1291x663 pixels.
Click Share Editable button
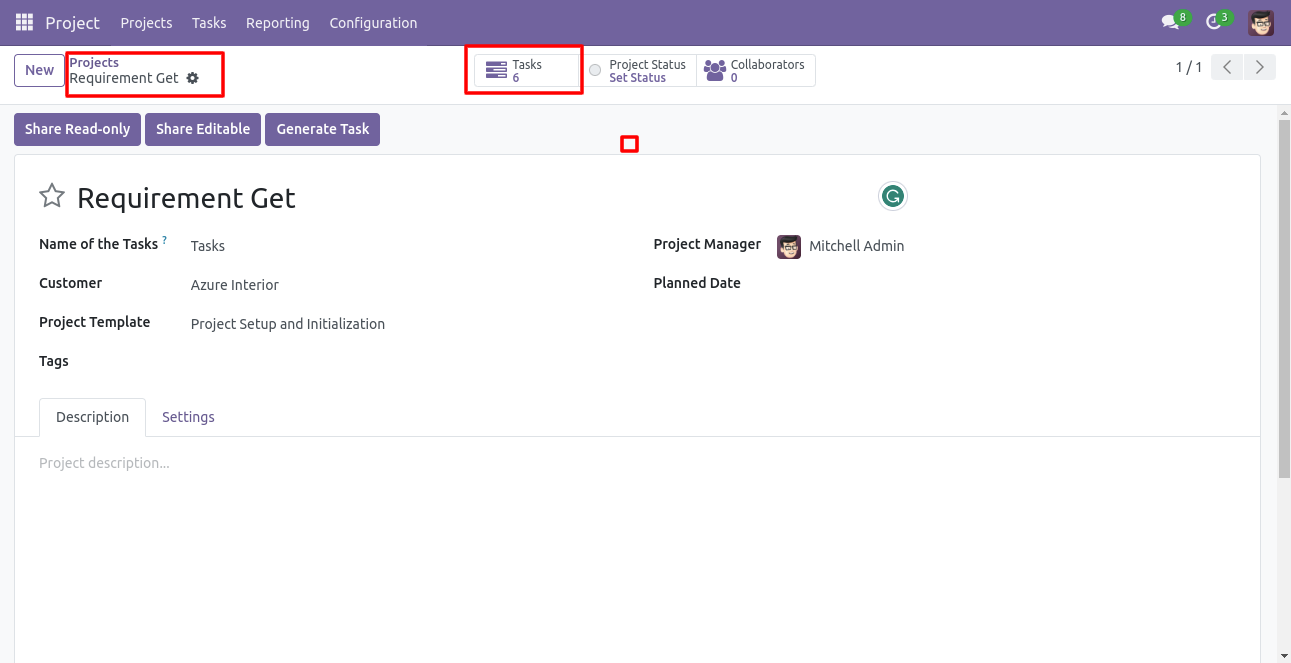point(203,129)
